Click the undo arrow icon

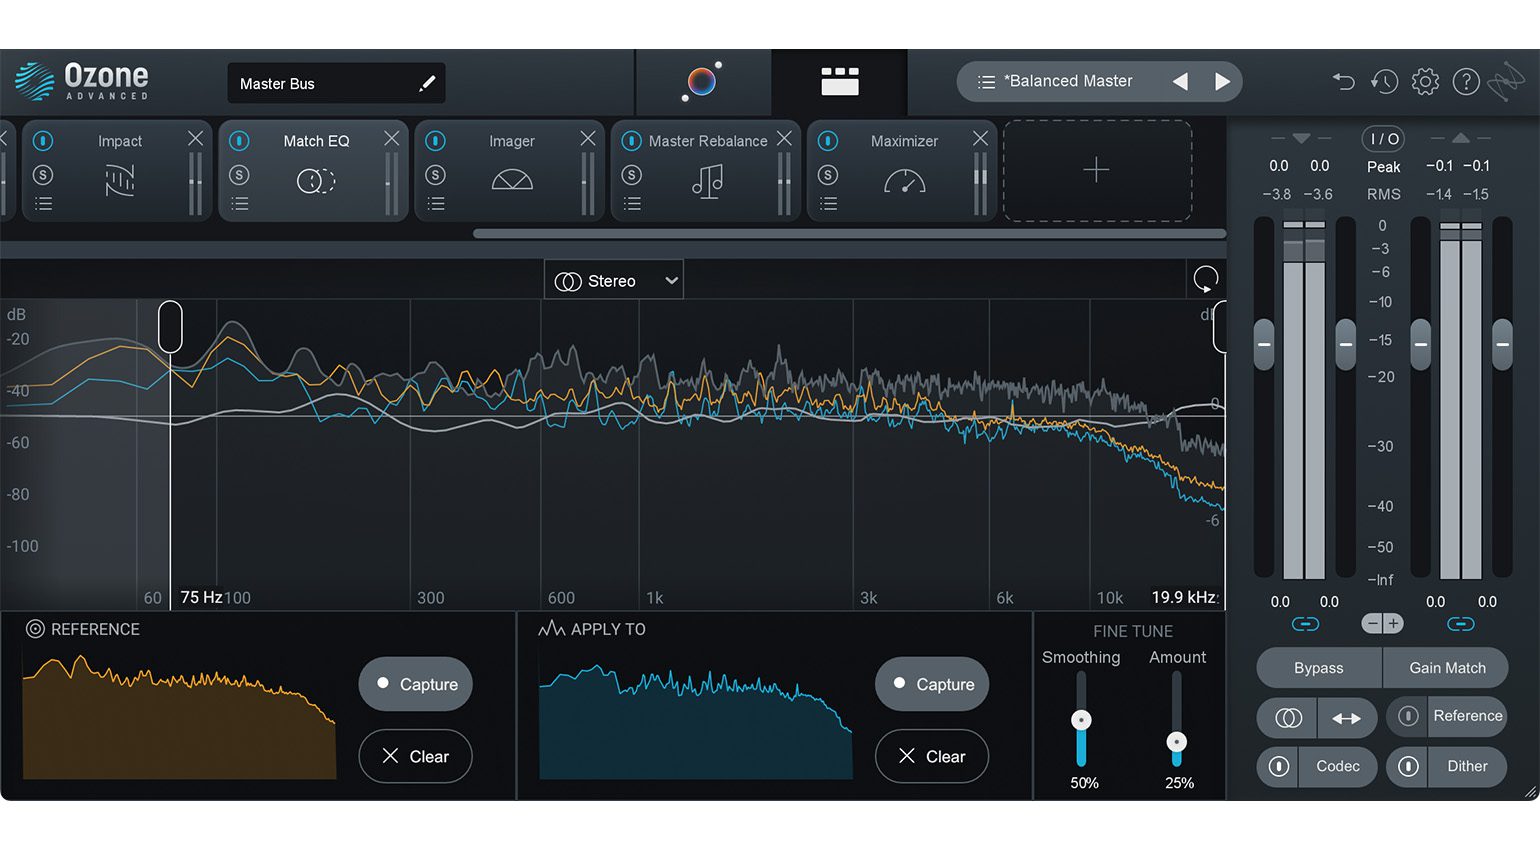pyautogui.click(x=1343, y=82)
